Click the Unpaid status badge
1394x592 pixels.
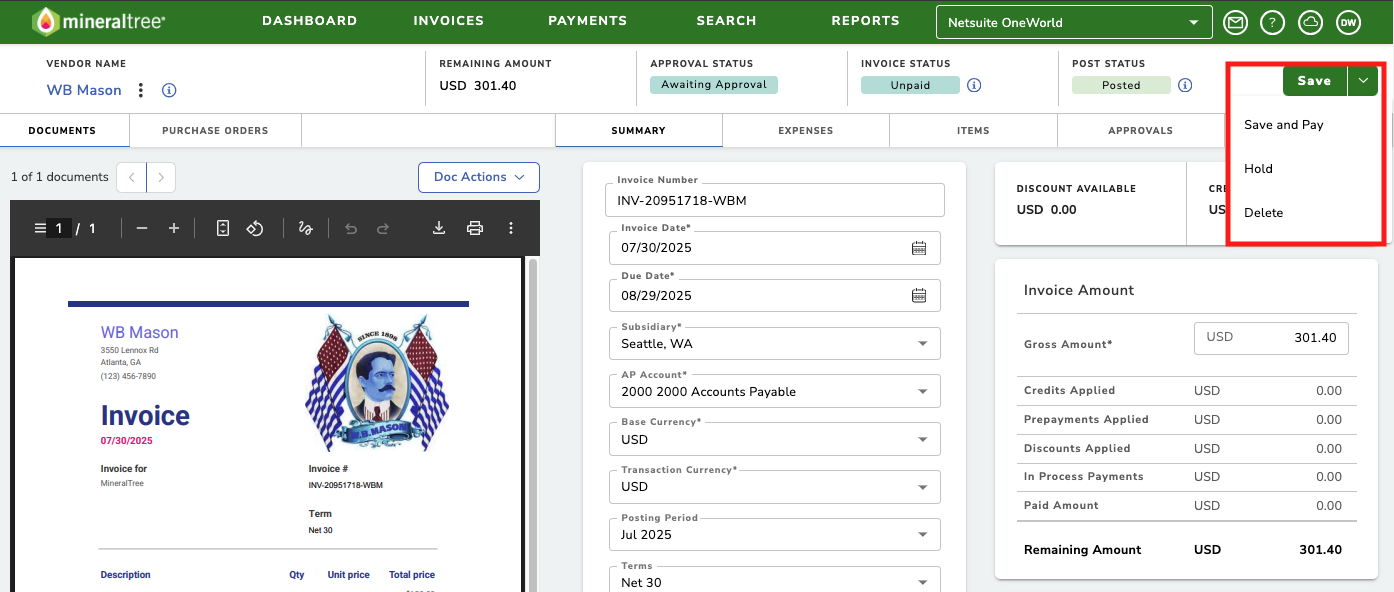coord(910,86)
